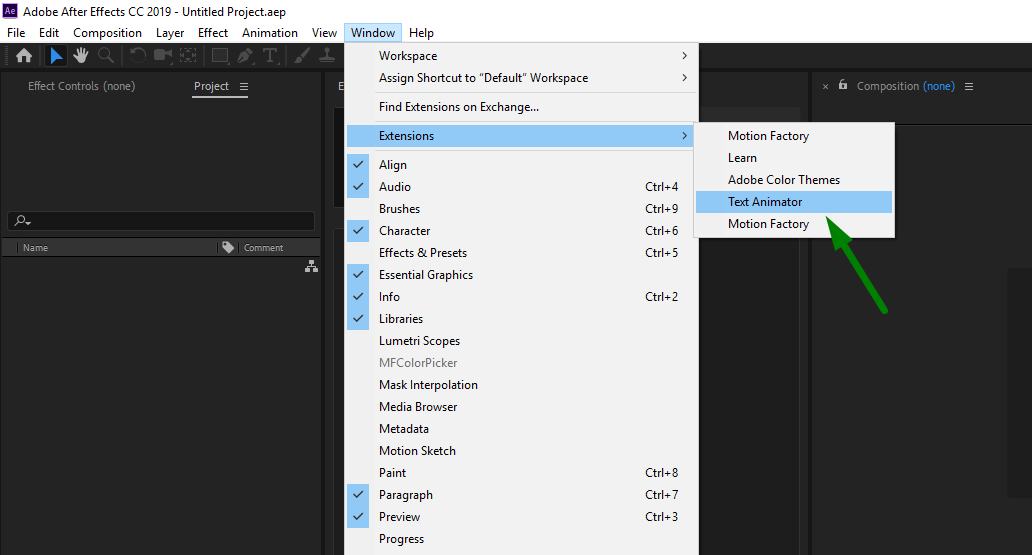Toggle the Libraries panel checkmark
Viewport: 1032px width, 555px height.
(x=358, y=319)
